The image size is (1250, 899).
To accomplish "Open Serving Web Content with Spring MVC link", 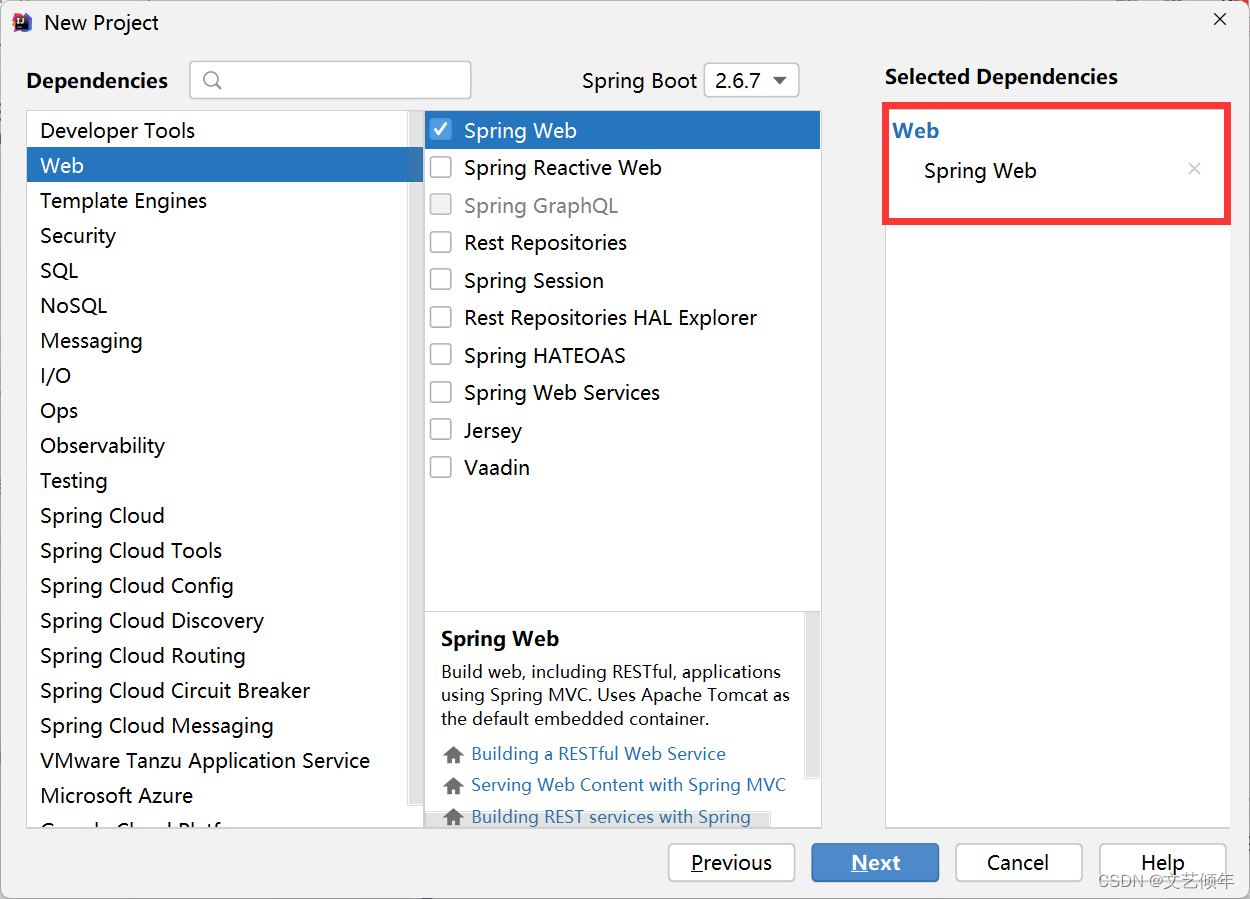I will tap(628, 785).
